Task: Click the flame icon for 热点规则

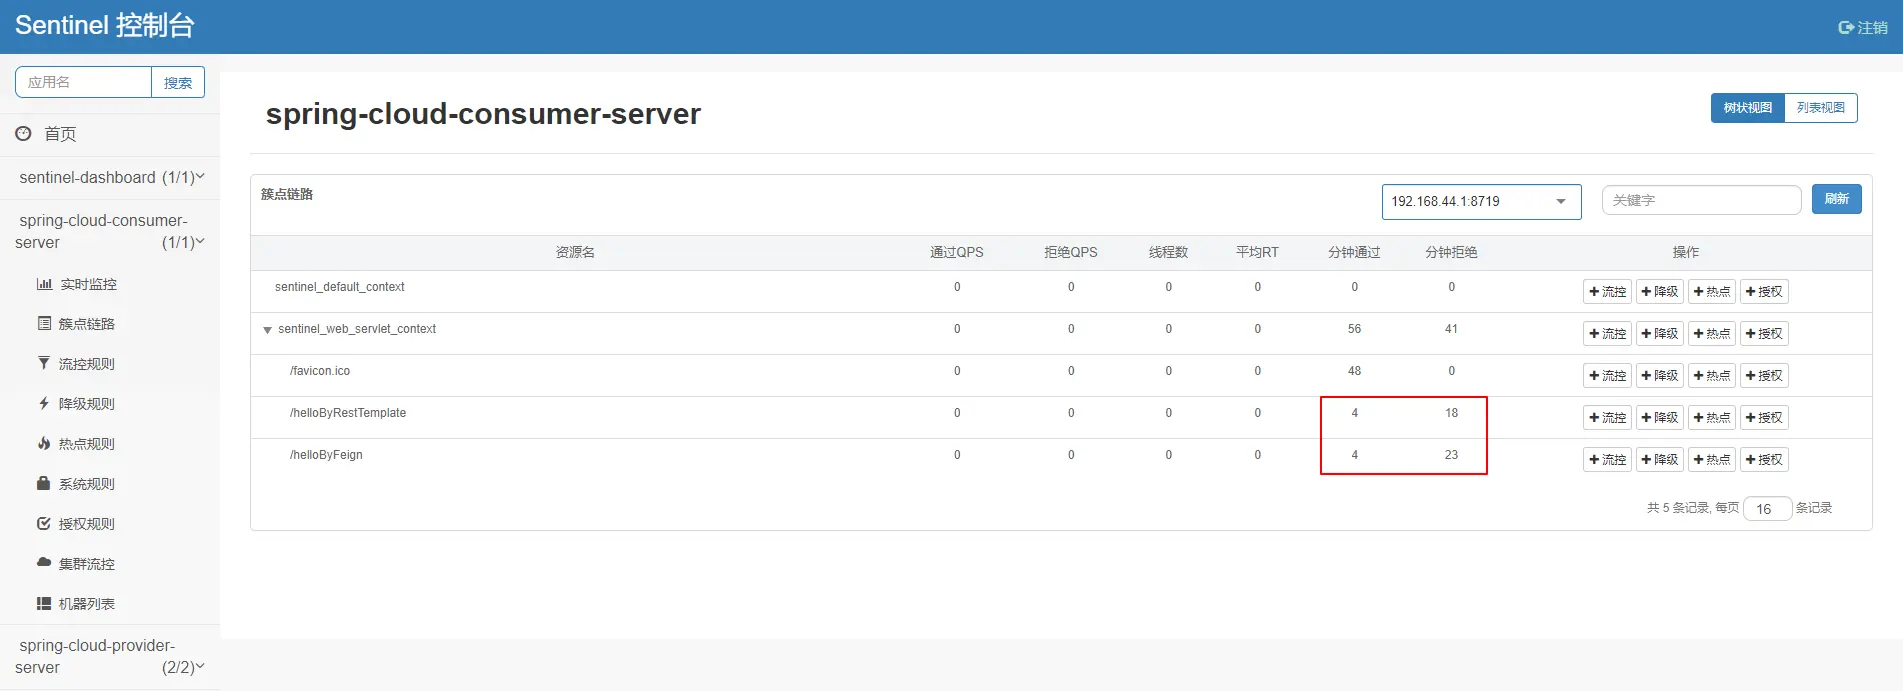Action: (x=44, y=443)
